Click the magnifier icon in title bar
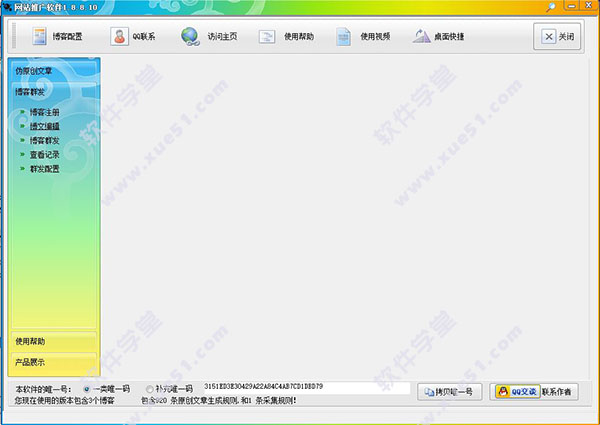Viewport: 600px width, 425px height. click(551, 7)
